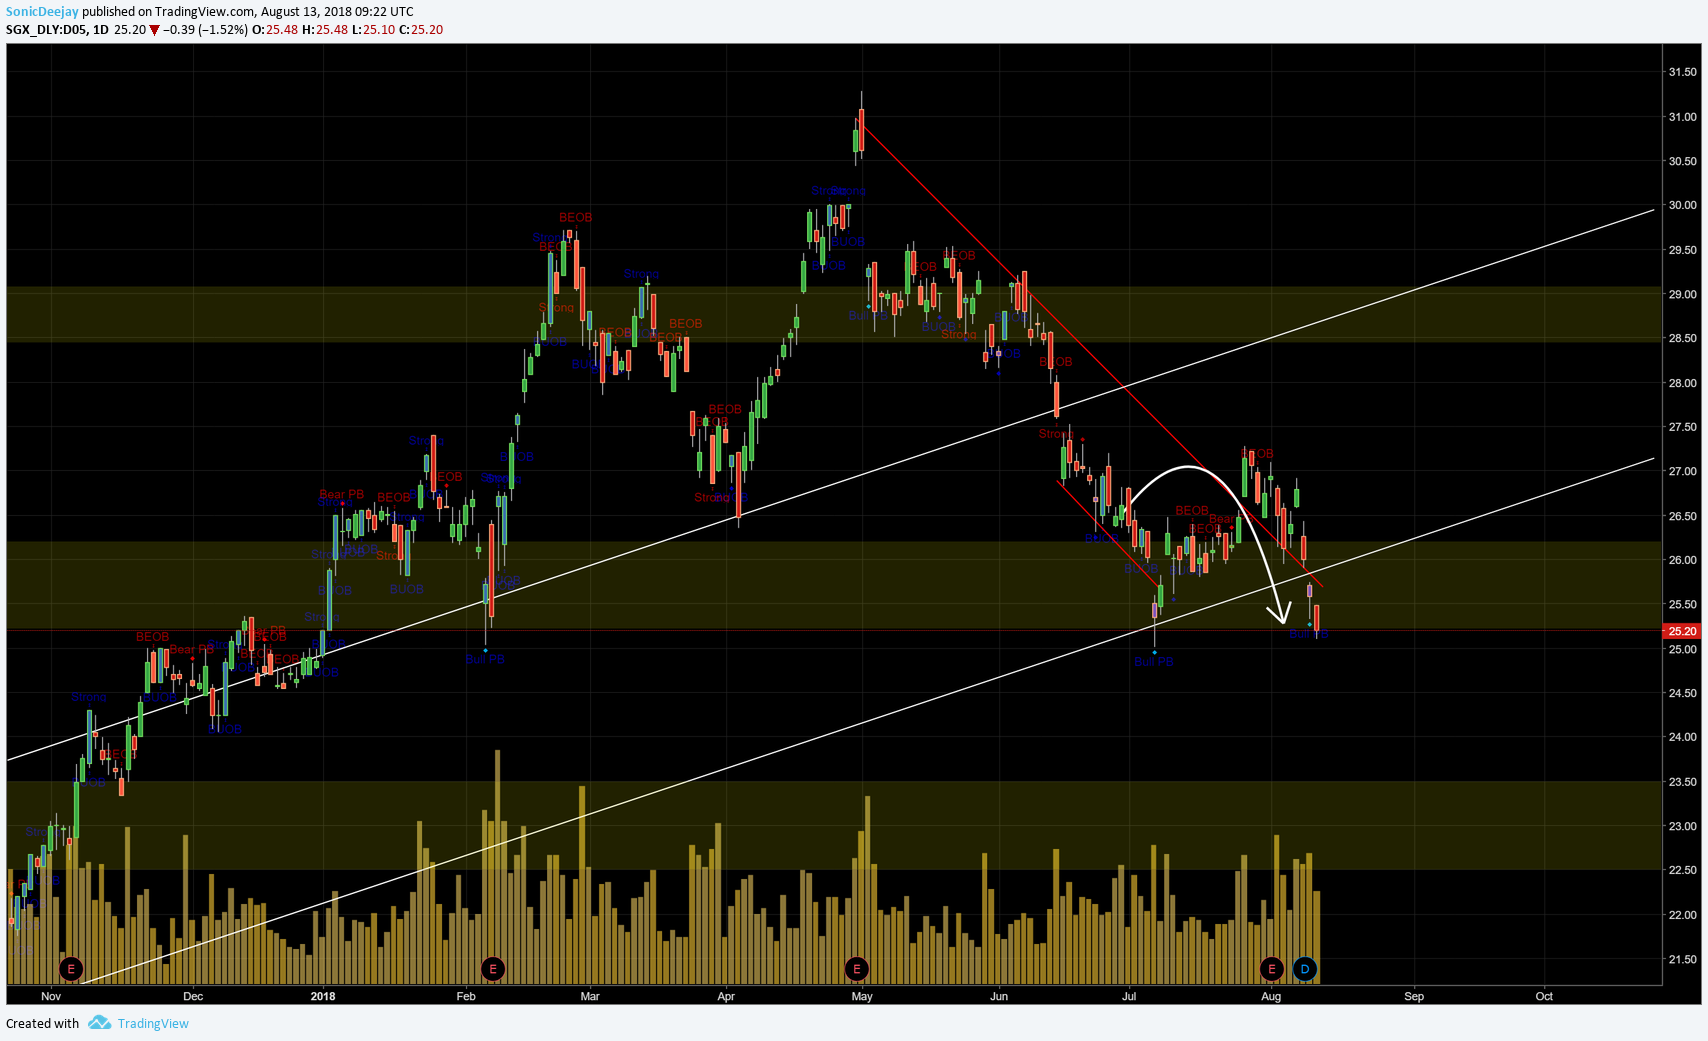Click the low value L:25.10
Image resolution: width=1708 pixels, height=1041 pixels.
(x=373, y=30)
